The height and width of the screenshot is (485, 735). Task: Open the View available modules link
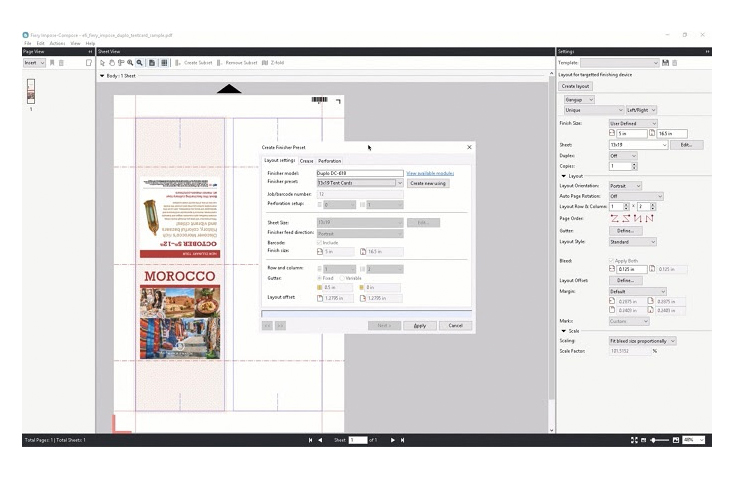[x=430, y=173]
